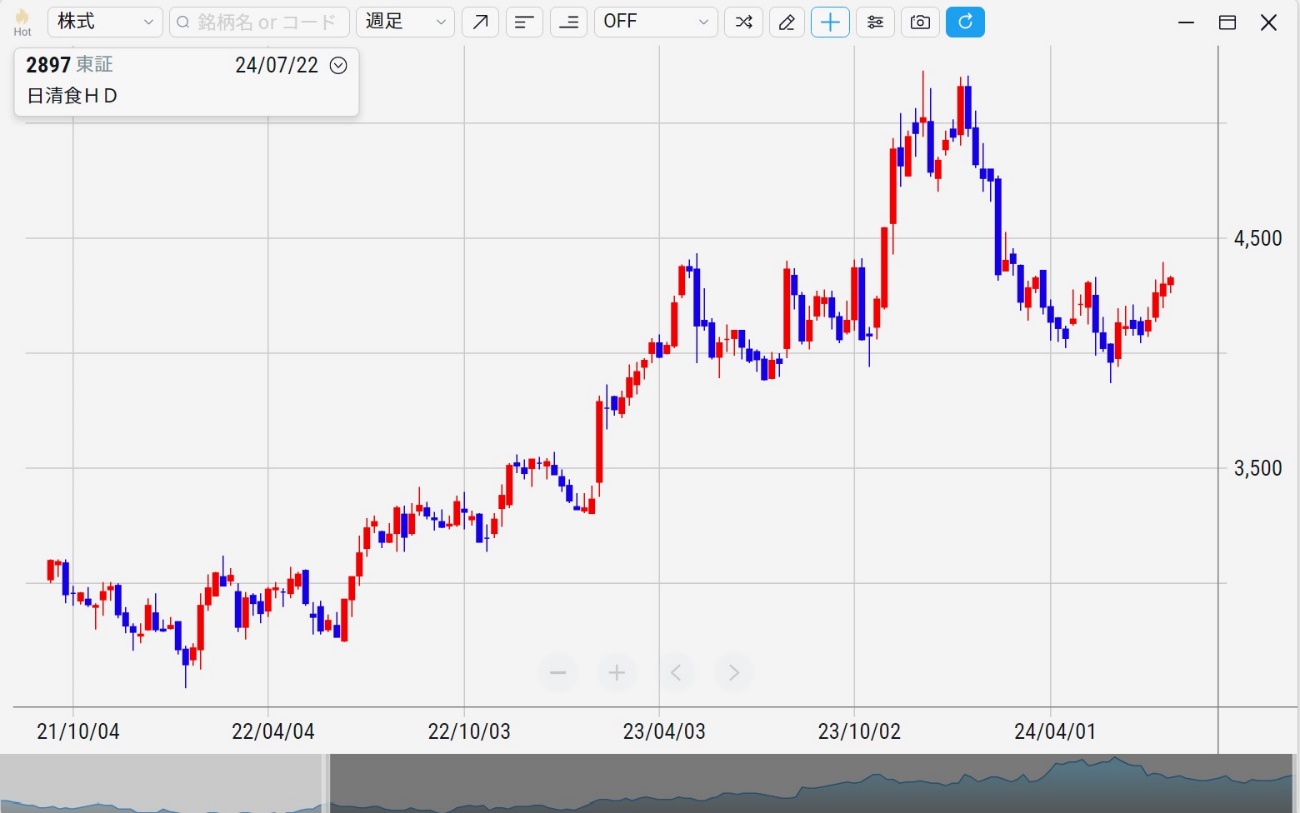Open chart settings sliders icon
Viewport: 1300px width, 813px height.
click(875, 22)
